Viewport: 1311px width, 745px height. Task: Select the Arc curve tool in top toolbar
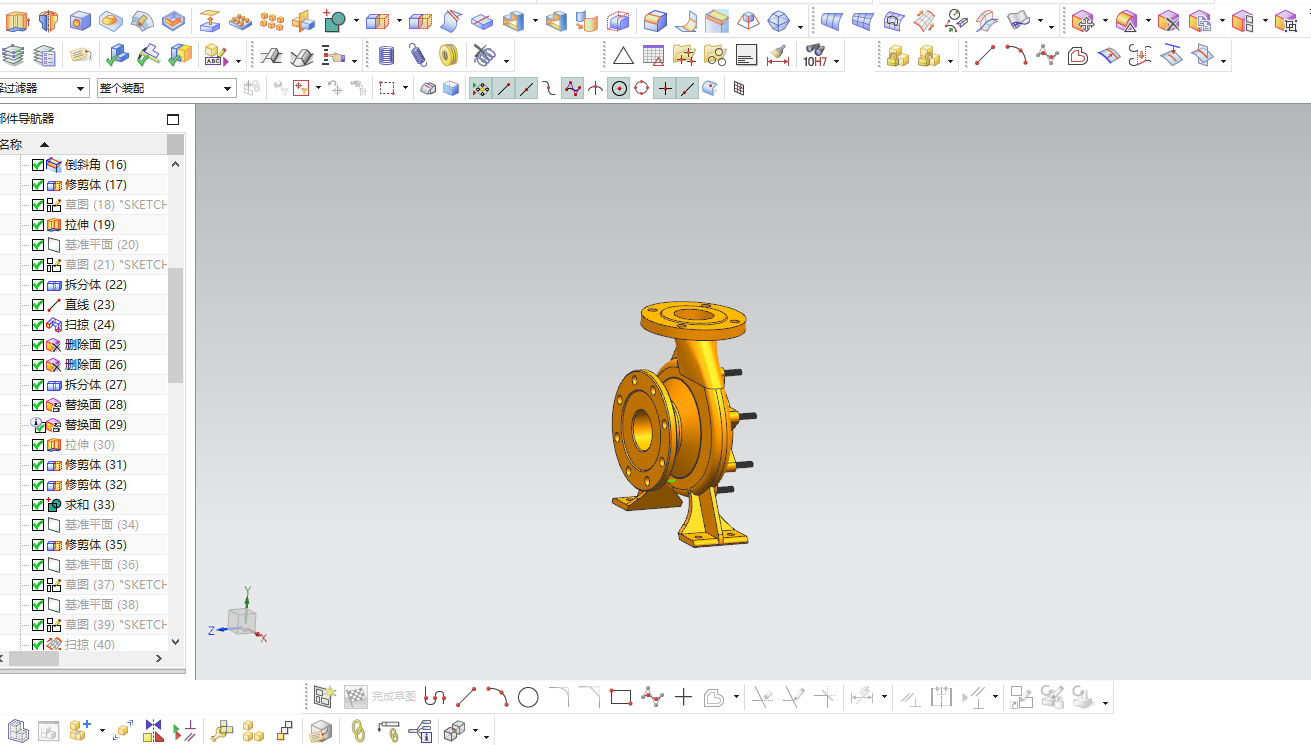point(1016,56)
